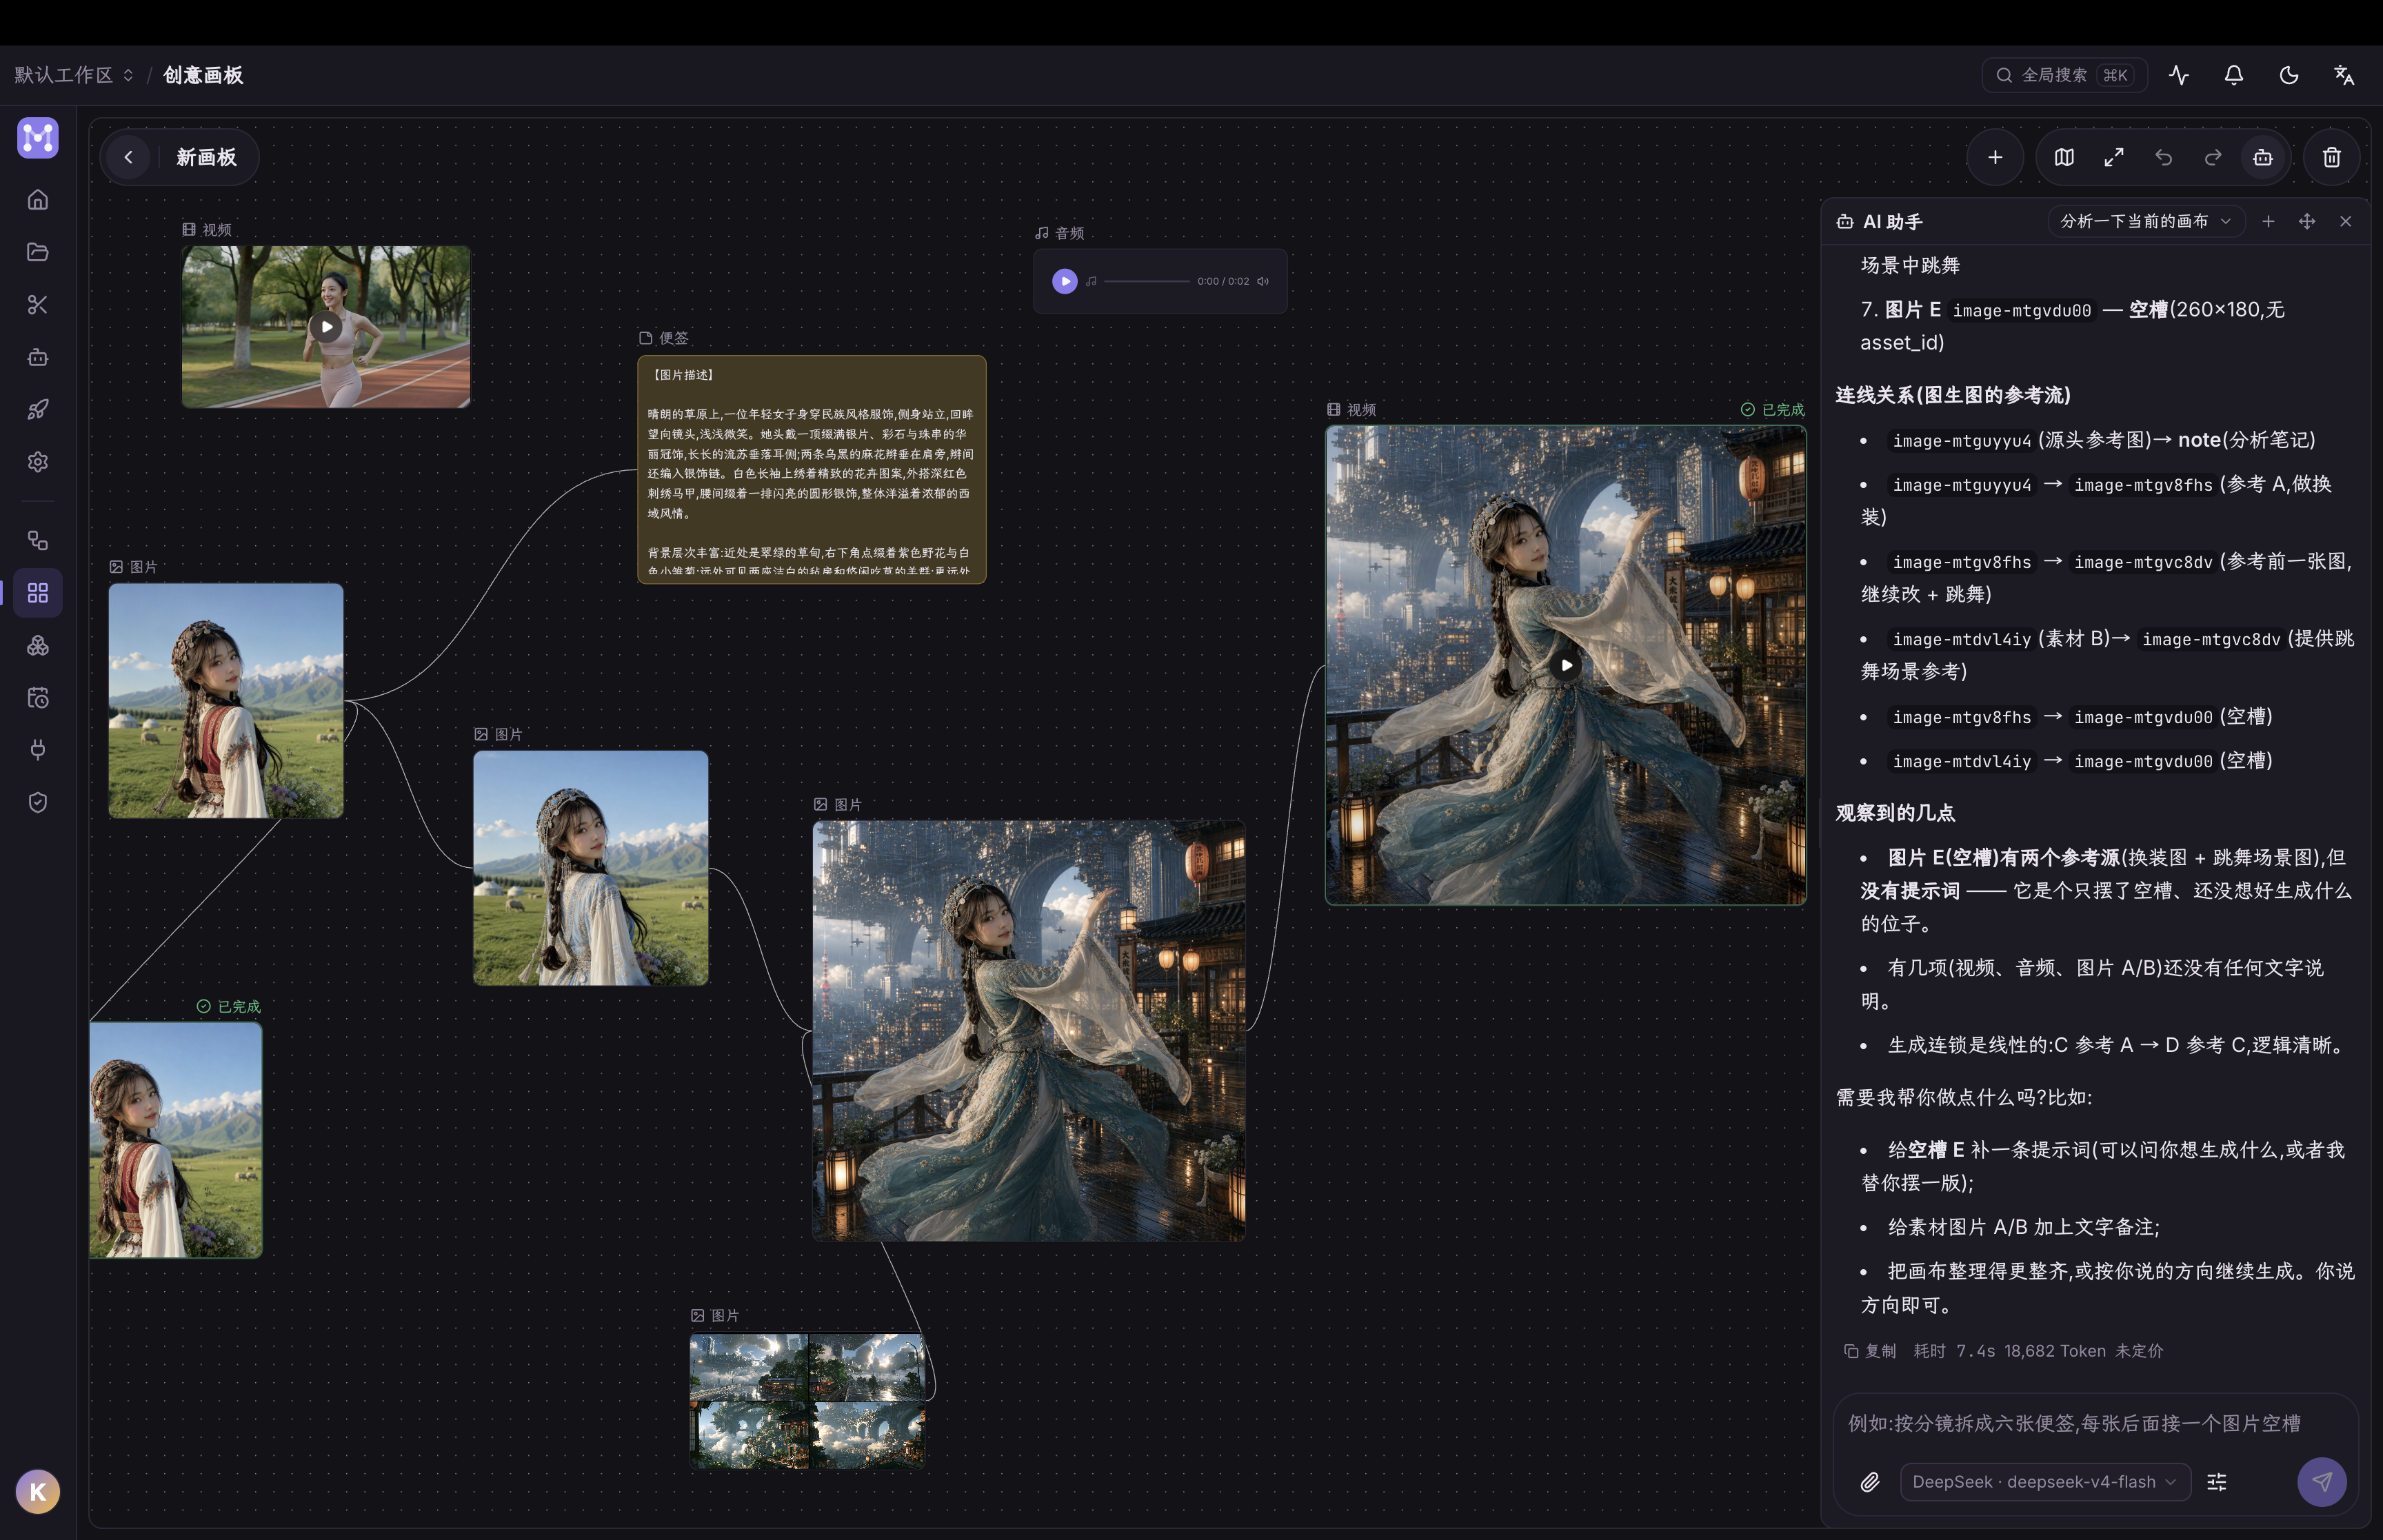The width and height of the screenshot is (2383, 1540).
Task: Add a new node with the canvas plus button
Action: [x=1995, y=157]
